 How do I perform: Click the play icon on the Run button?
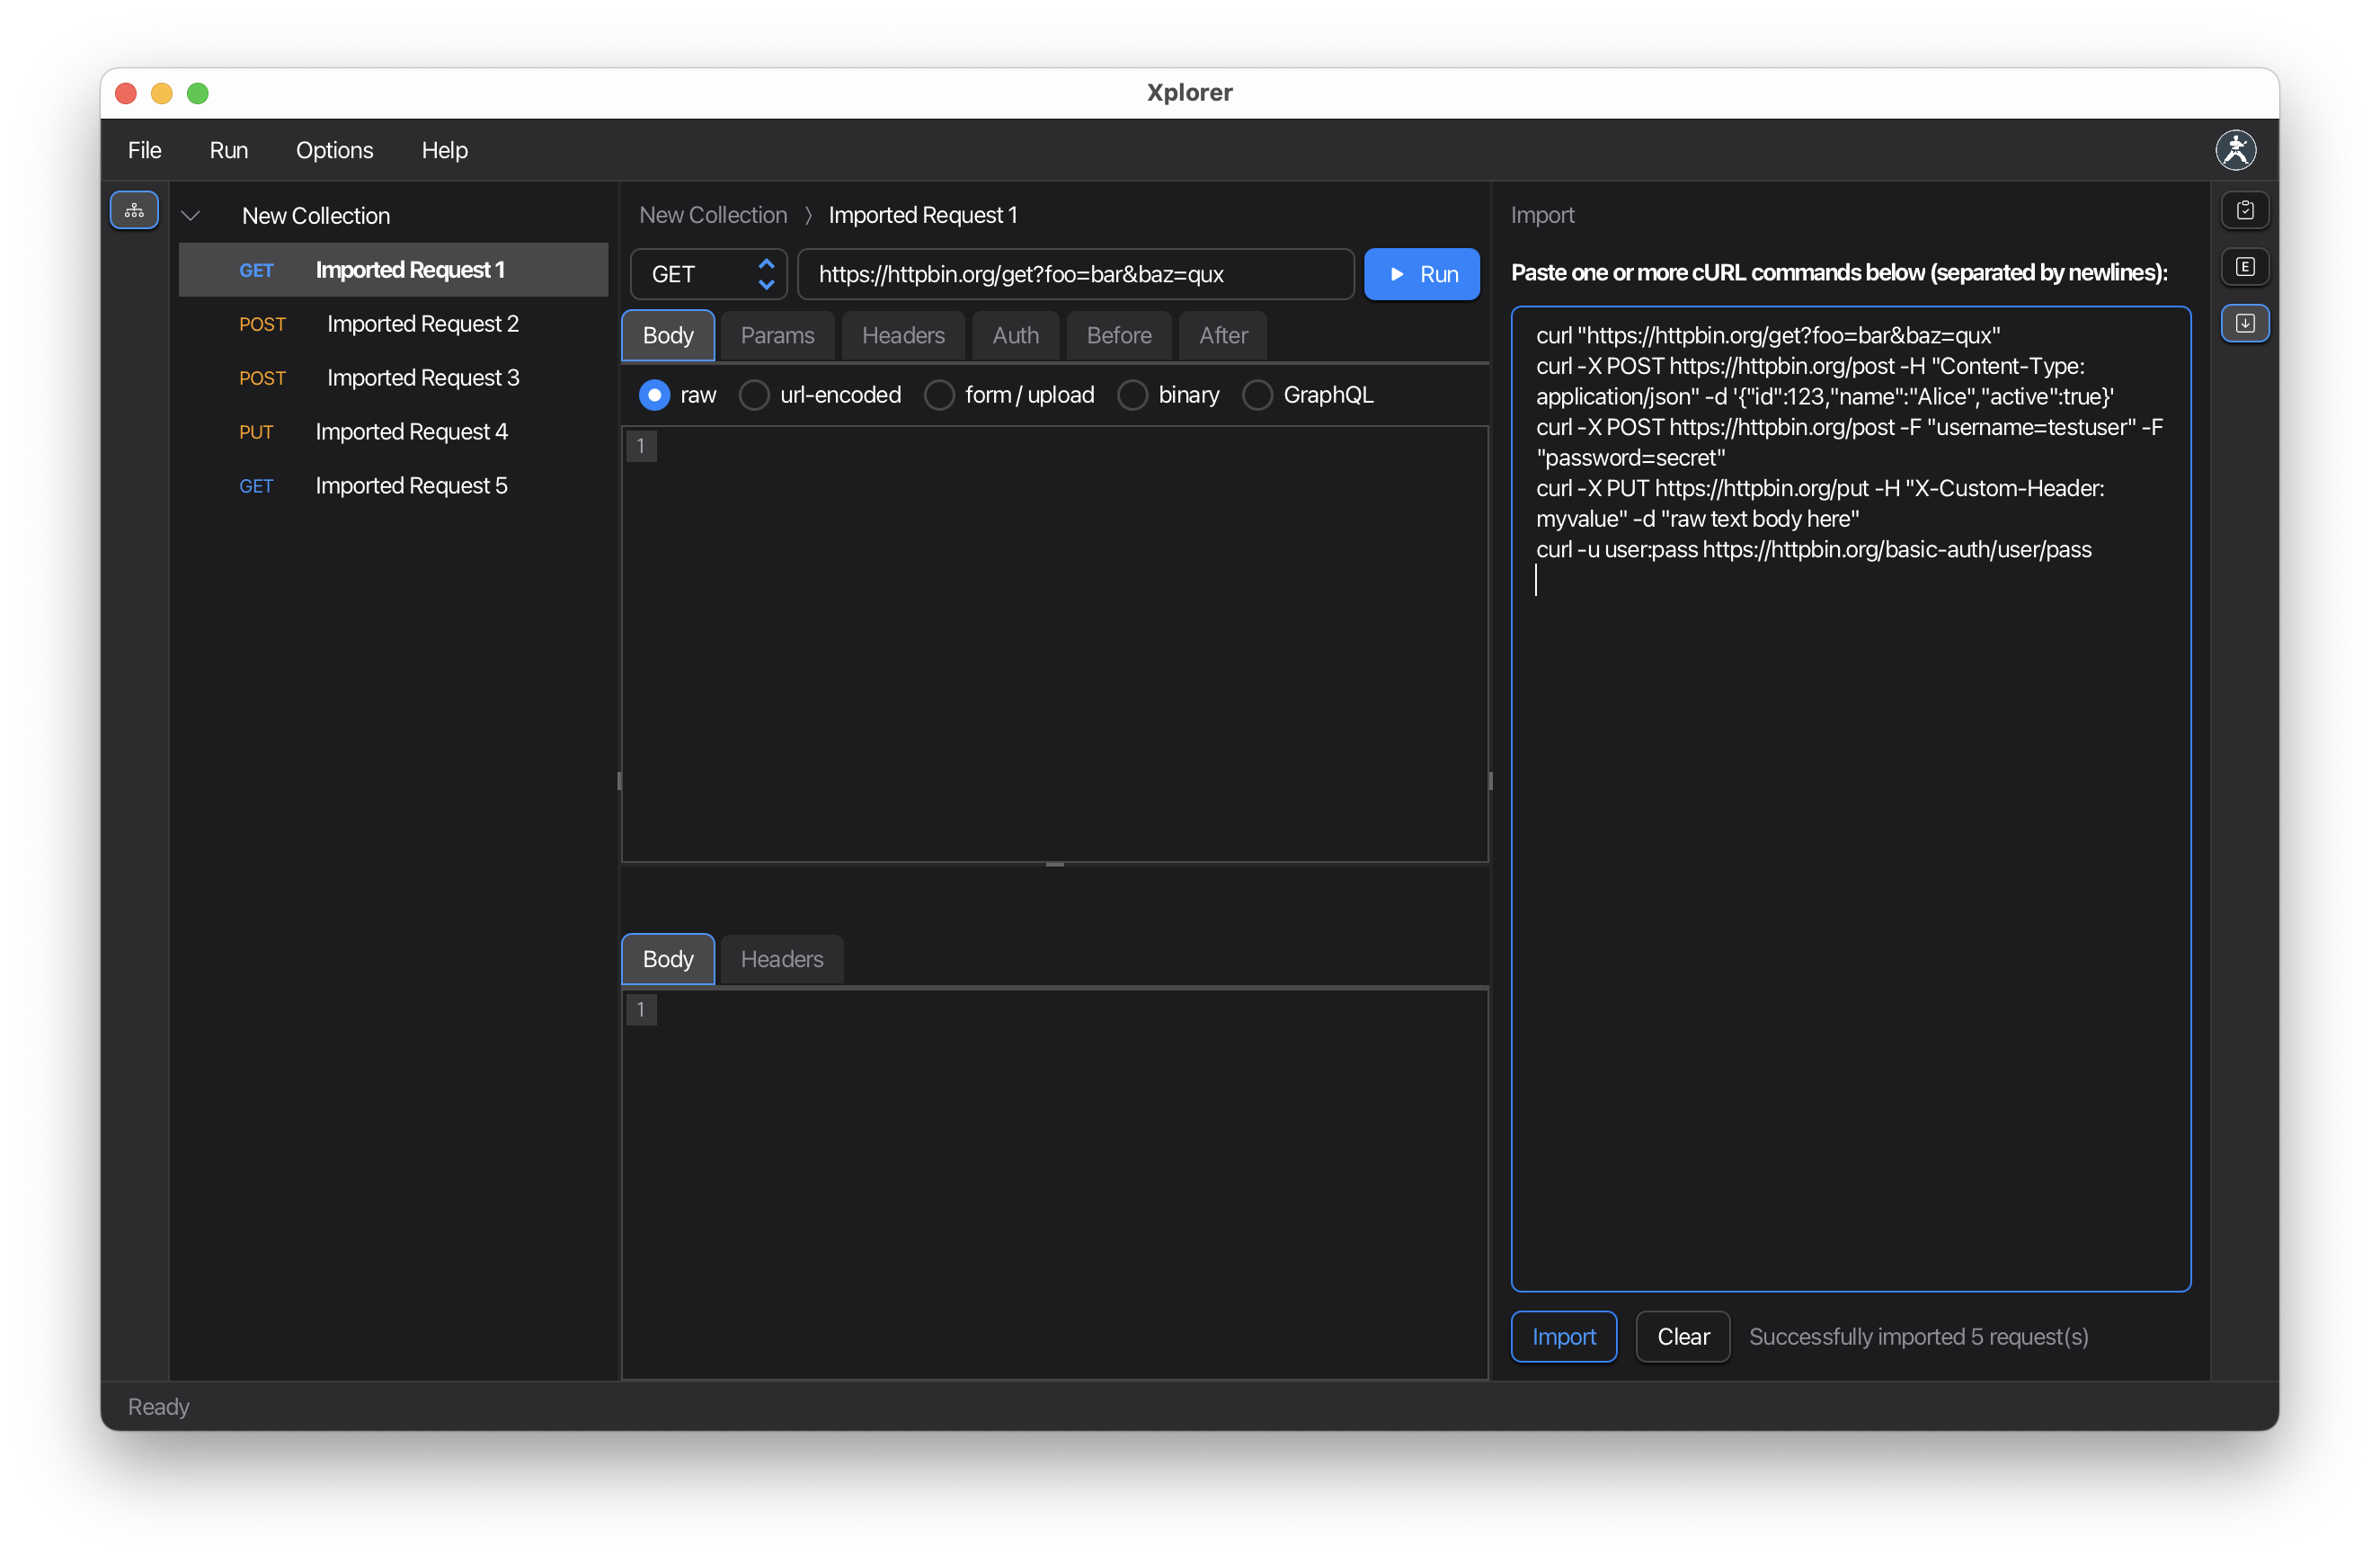pos(1397,273)
